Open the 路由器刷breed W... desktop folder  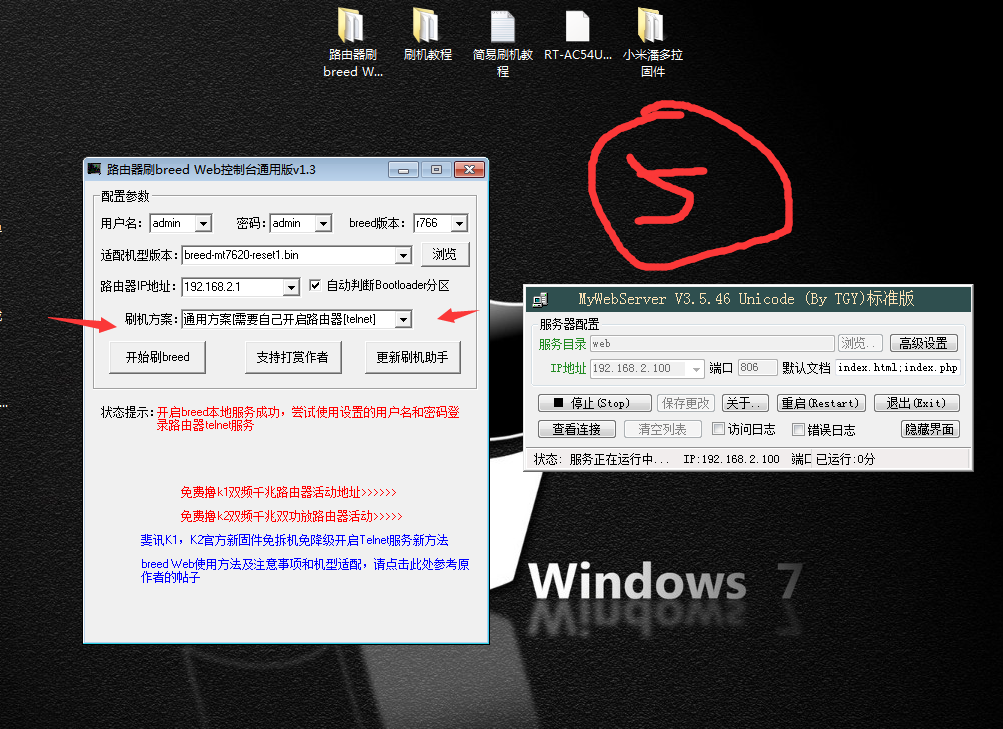[x=352, y=43]
